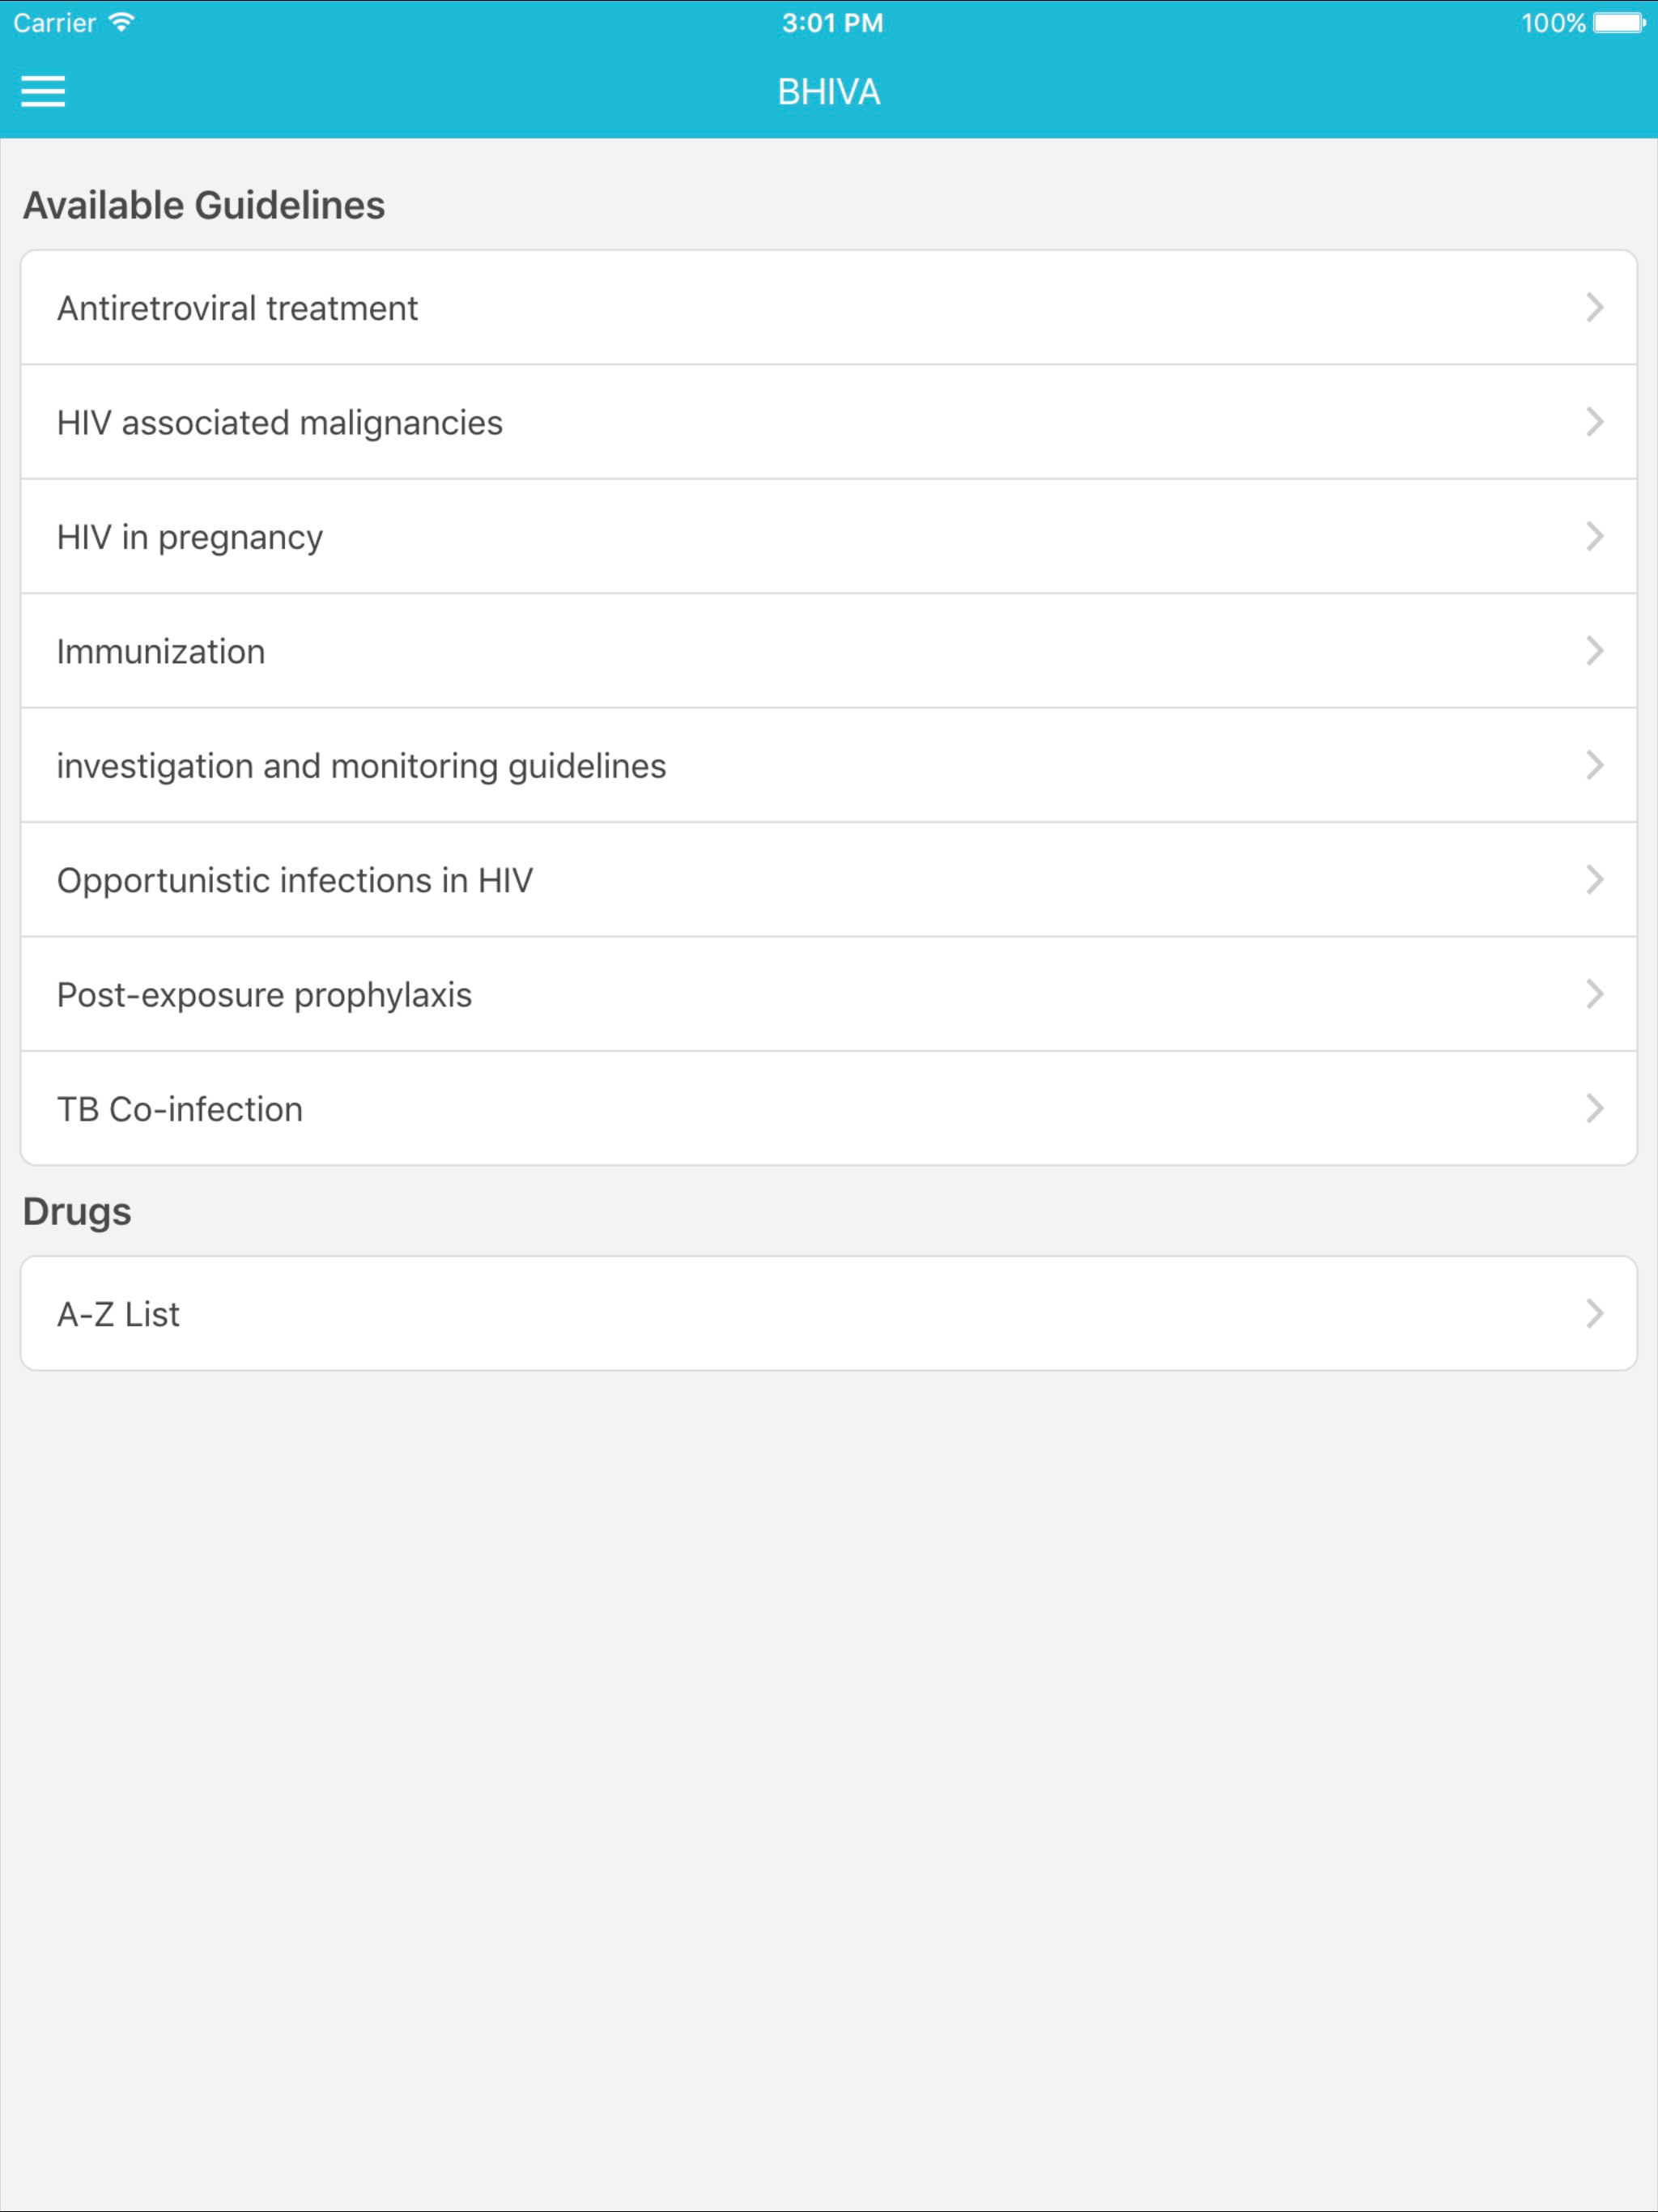Click chevron beside investigation and monitoring guidelines
1658x2212 pixels.
[1595, 765]
